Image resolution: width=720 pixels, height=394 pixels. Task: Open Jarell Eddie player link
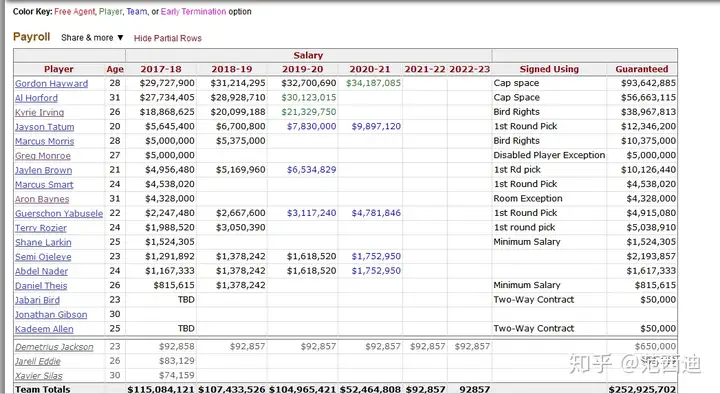tap(38, 361)
